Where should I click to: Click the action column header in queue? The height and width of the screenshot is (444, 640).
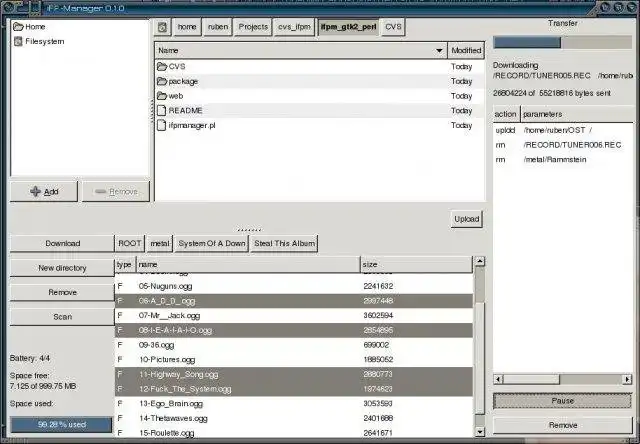pos(506,114)
